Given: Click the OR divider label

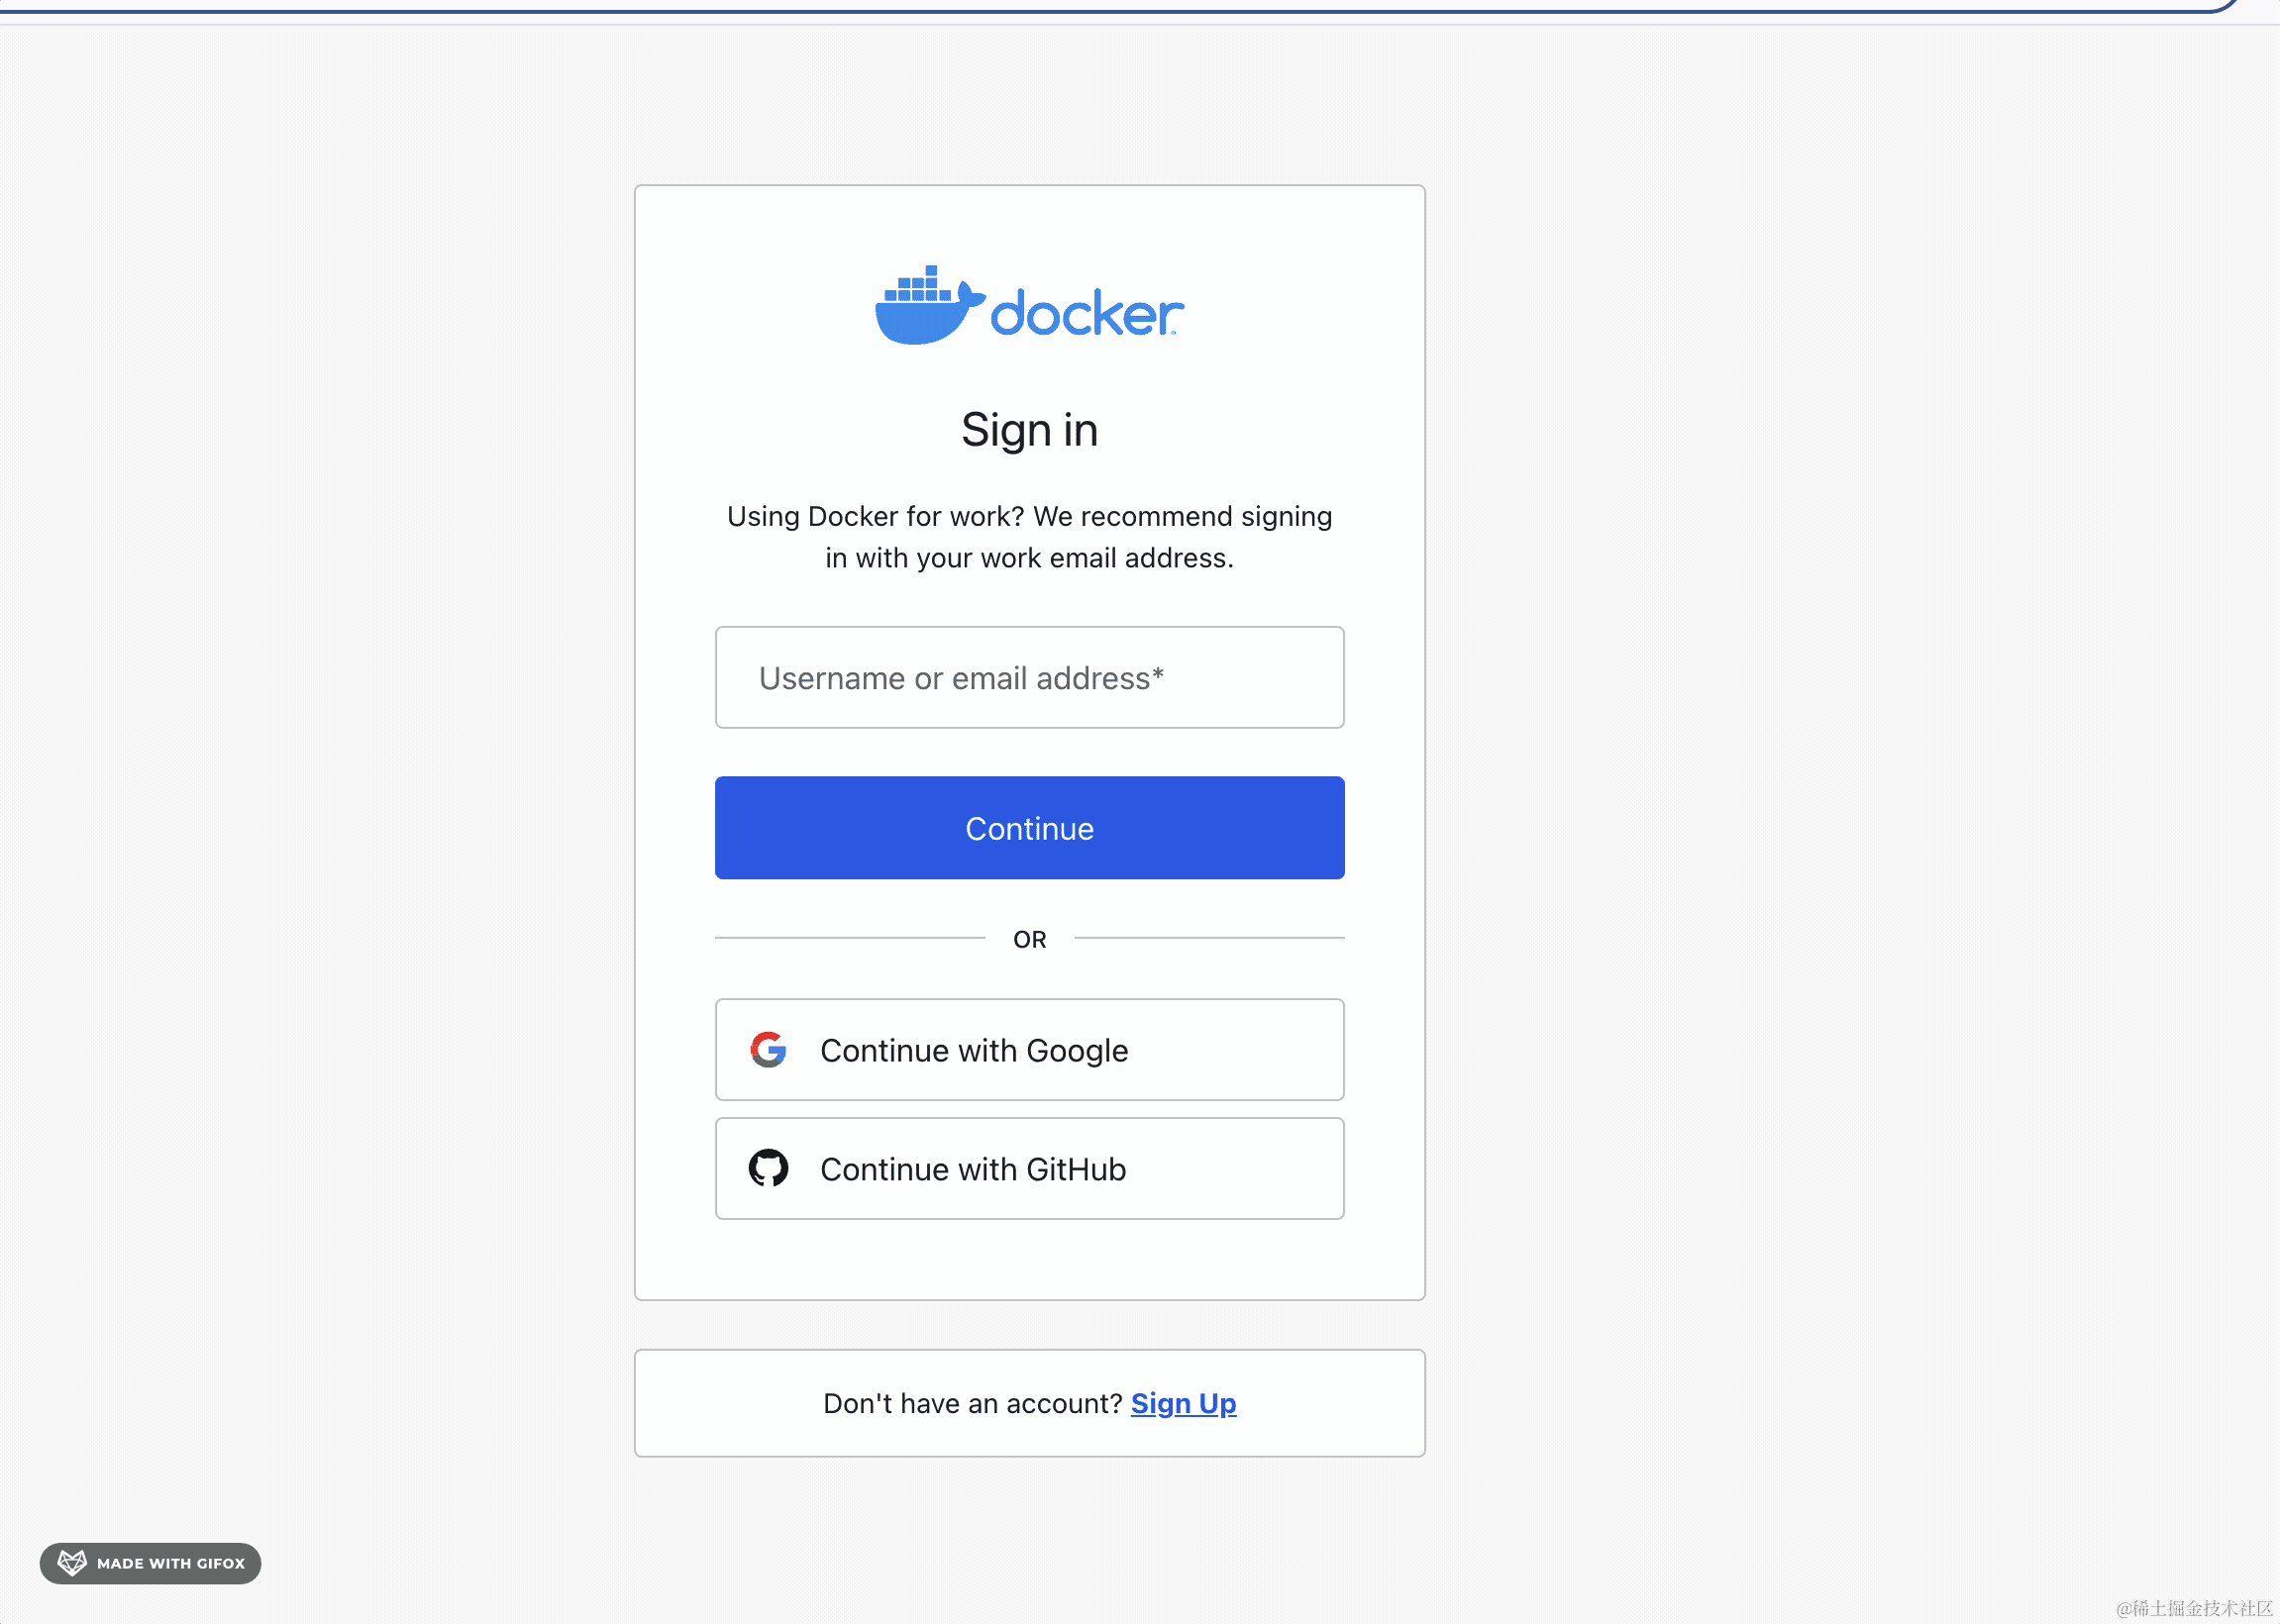Looking at the screenshot, I should (x=1029, y=939).
